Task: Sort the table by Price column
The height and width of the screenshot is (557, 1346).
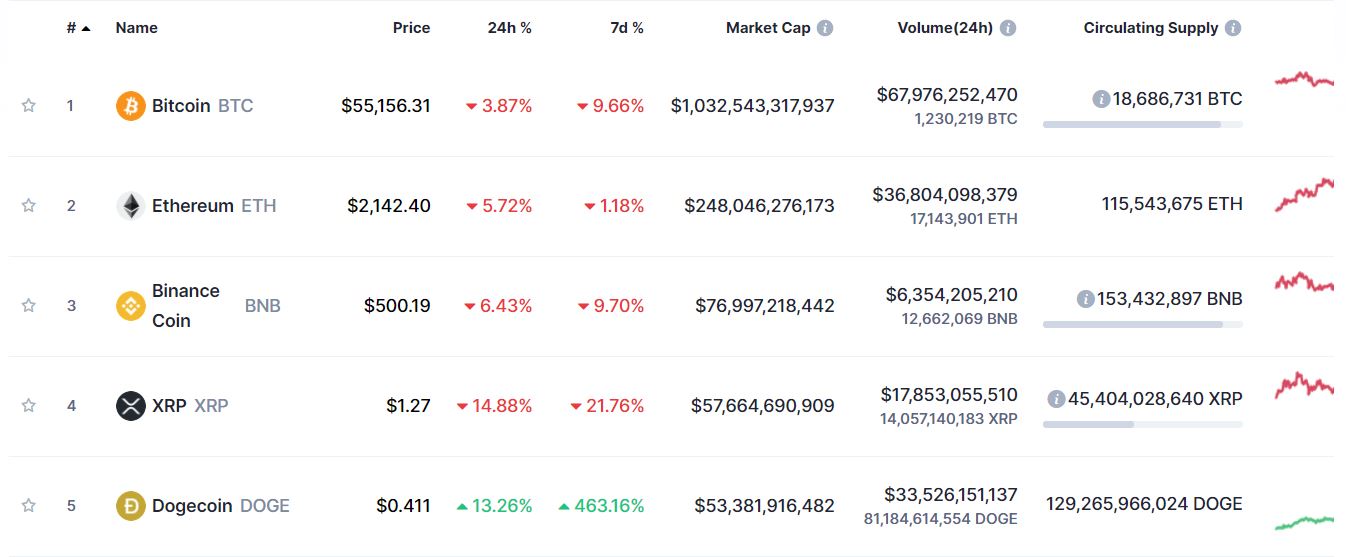Action: coord(411,28)
